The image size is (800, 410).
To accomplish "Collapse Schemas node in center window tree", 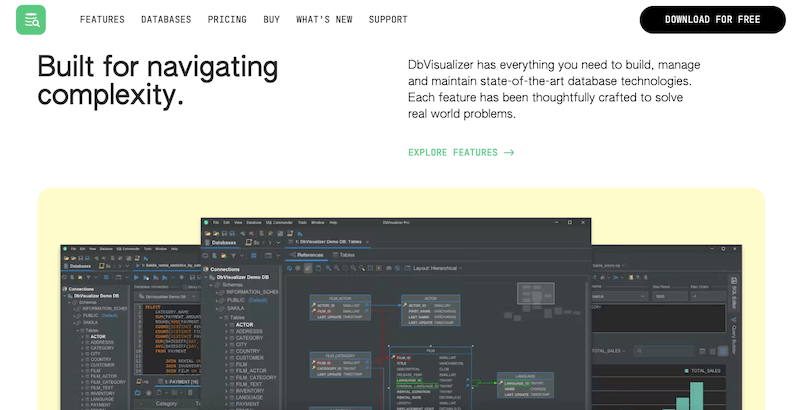I will [211, 285].
